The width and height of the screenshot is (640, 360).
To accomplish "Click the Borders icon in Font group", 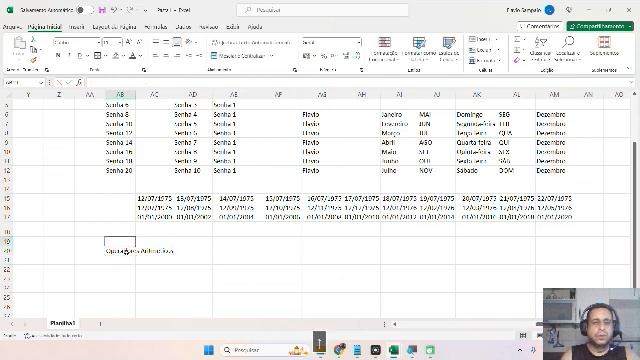I will [x=98, y=56].
